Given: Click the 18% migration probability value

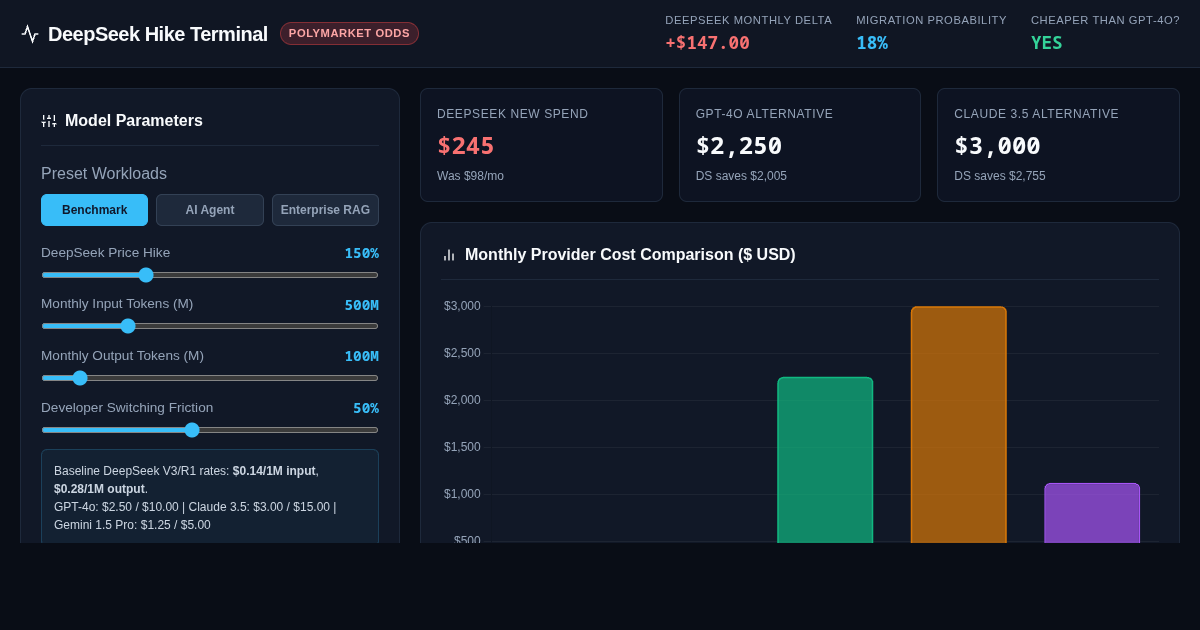Looking at the screenshot, I should click(x=872, y=43).
